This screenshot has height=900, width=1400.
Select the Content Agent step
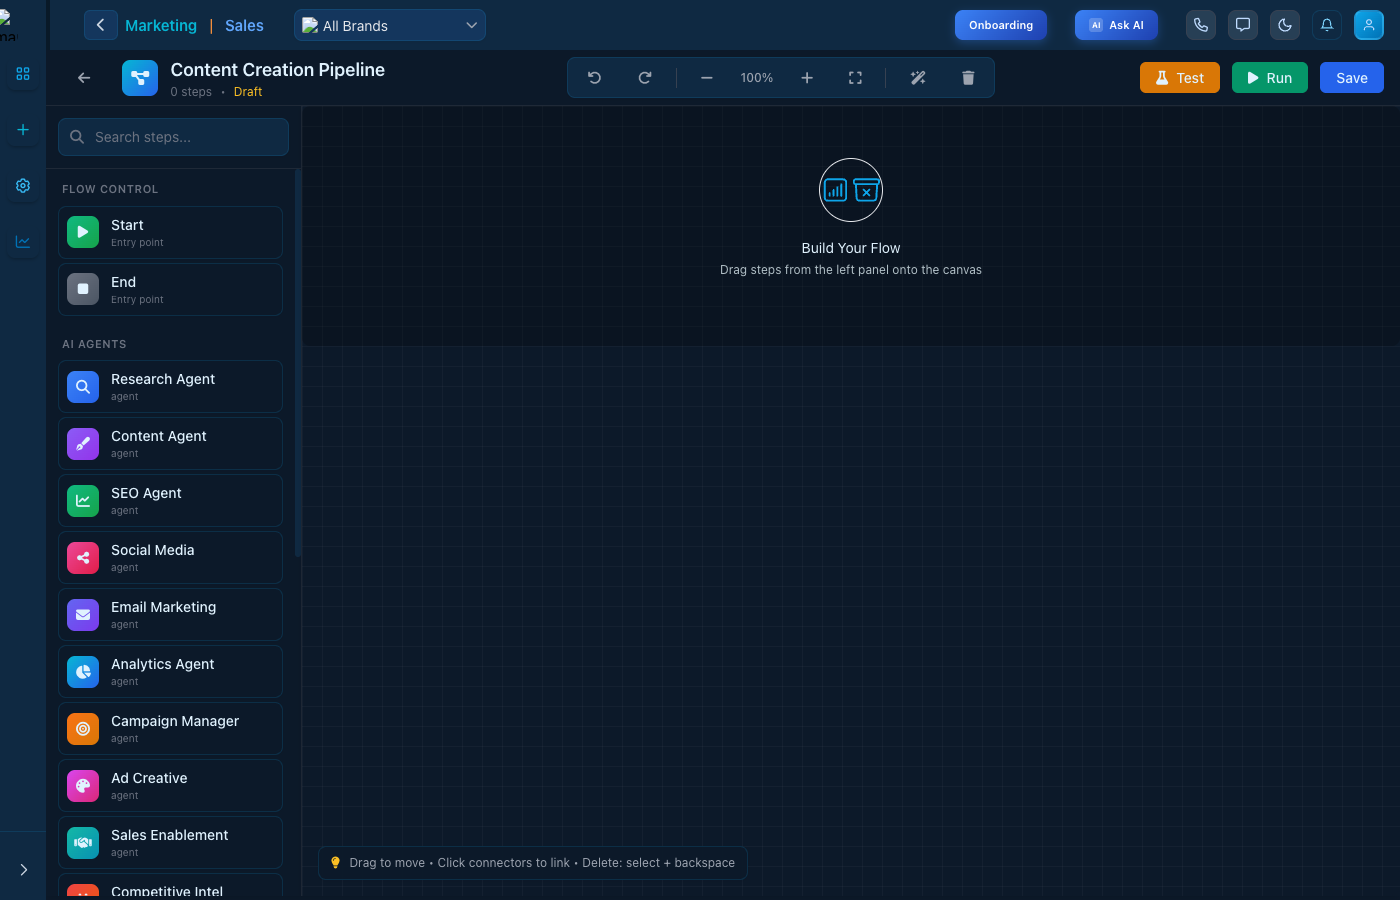(x=170, y=443)
